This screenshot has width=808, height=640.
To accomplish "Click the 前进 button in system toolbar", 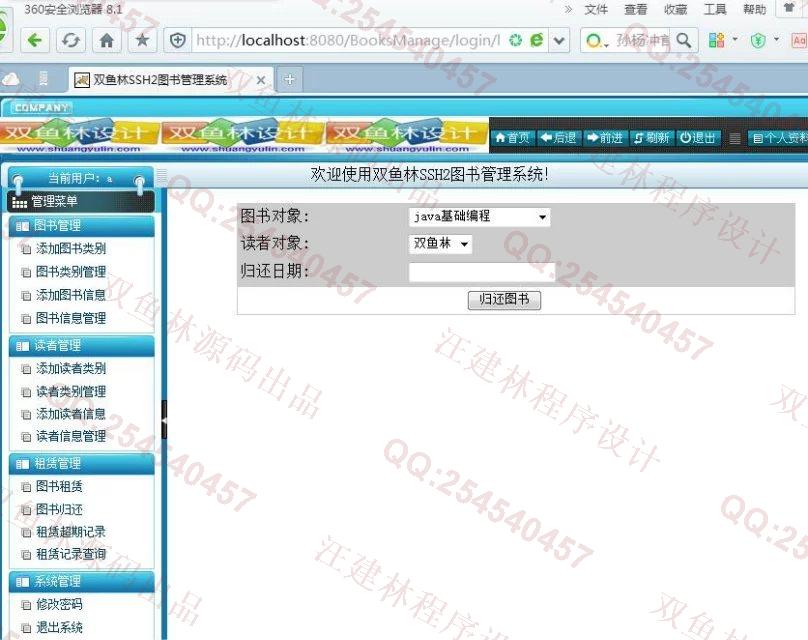I will click(x=605, y=138).
